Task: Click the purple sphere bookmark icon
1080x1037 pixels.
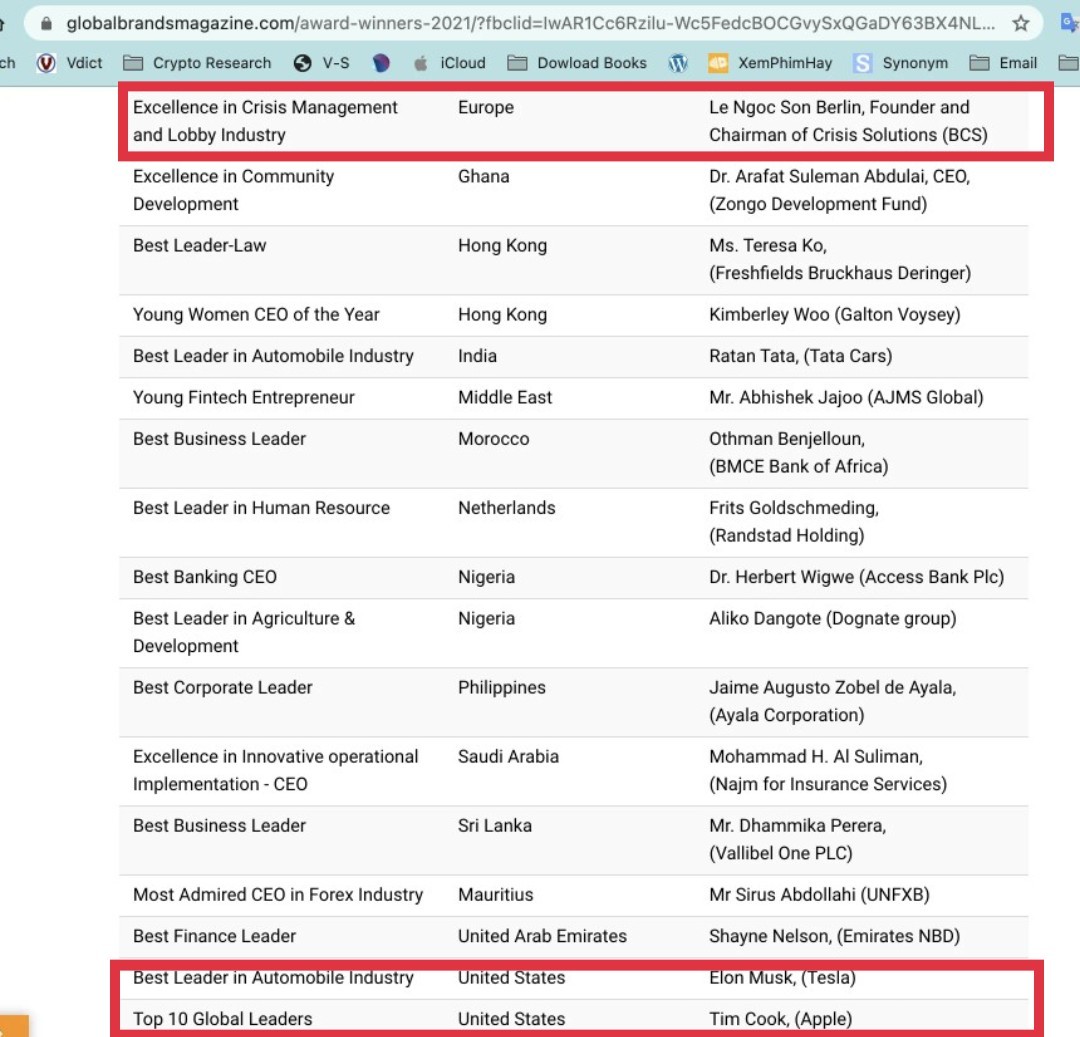Action: click(381, 63)
